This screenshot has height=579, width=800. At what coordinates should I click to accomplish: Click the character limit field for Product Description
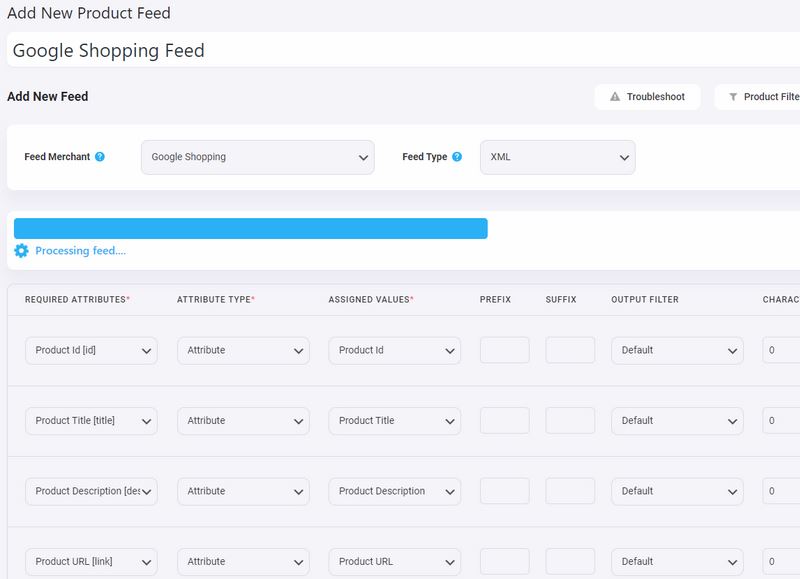(x=782, y=491)
